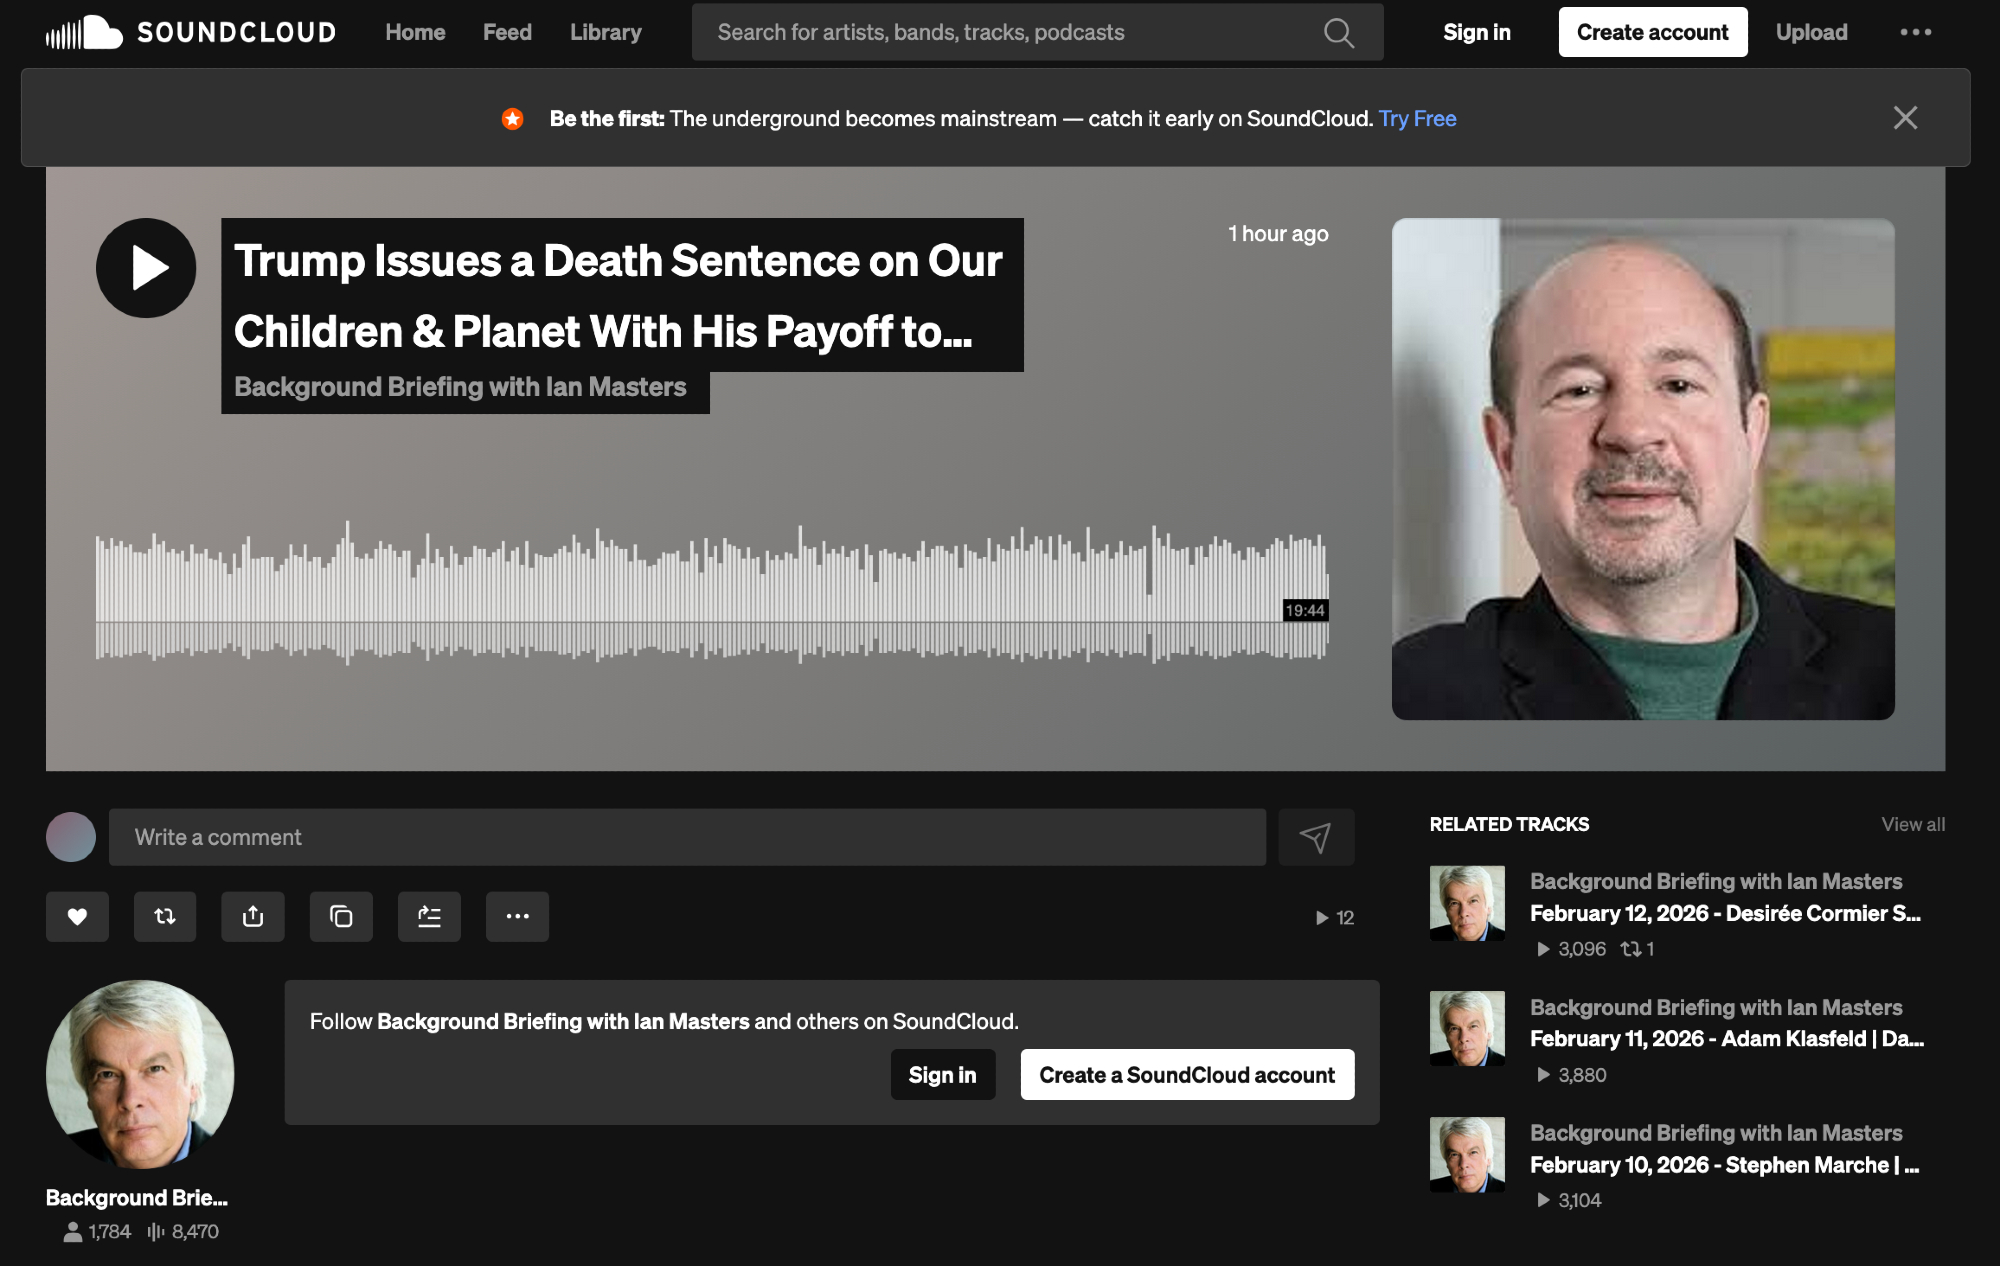Open the track's more options ellipsis button

pos(517,916)
